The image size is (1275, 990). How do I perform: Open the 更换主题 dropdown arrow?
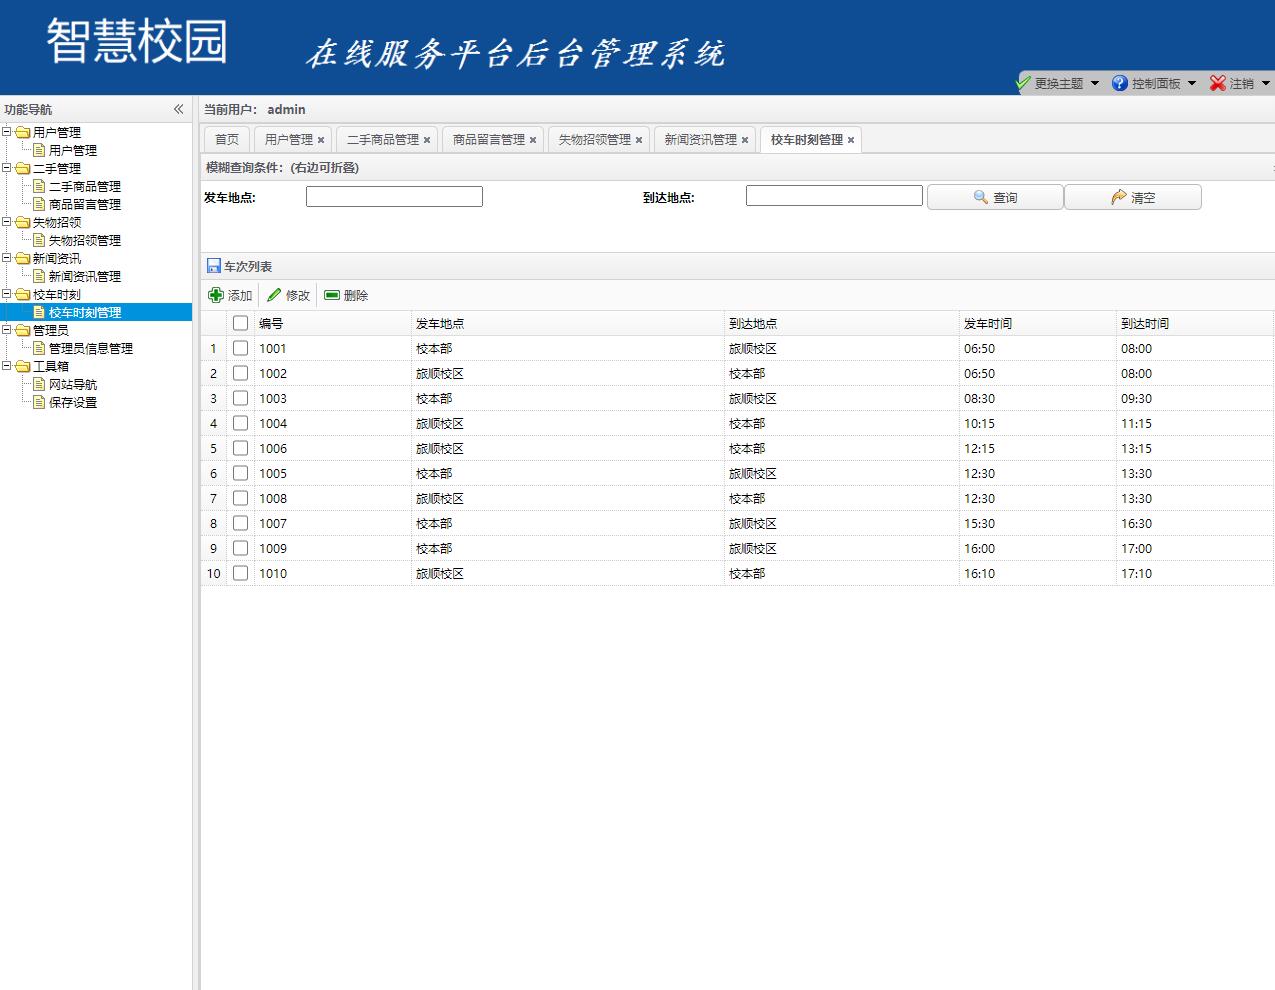(1096, 83)
